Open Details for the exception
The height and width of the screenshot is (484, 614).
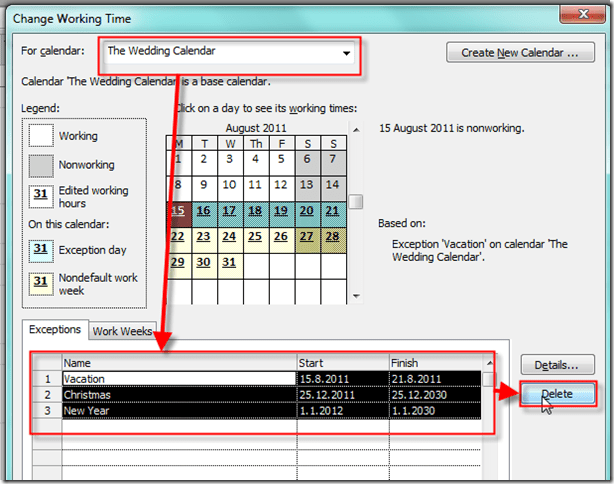click(x=556, y=365)
